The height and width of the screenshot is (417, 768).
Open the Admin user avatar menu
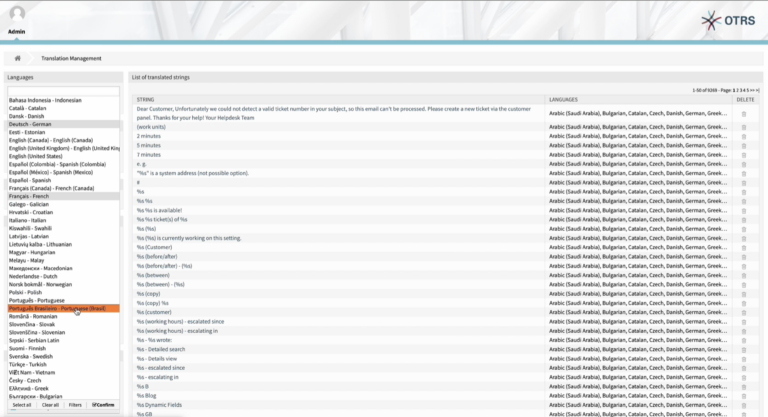point(17,14)
